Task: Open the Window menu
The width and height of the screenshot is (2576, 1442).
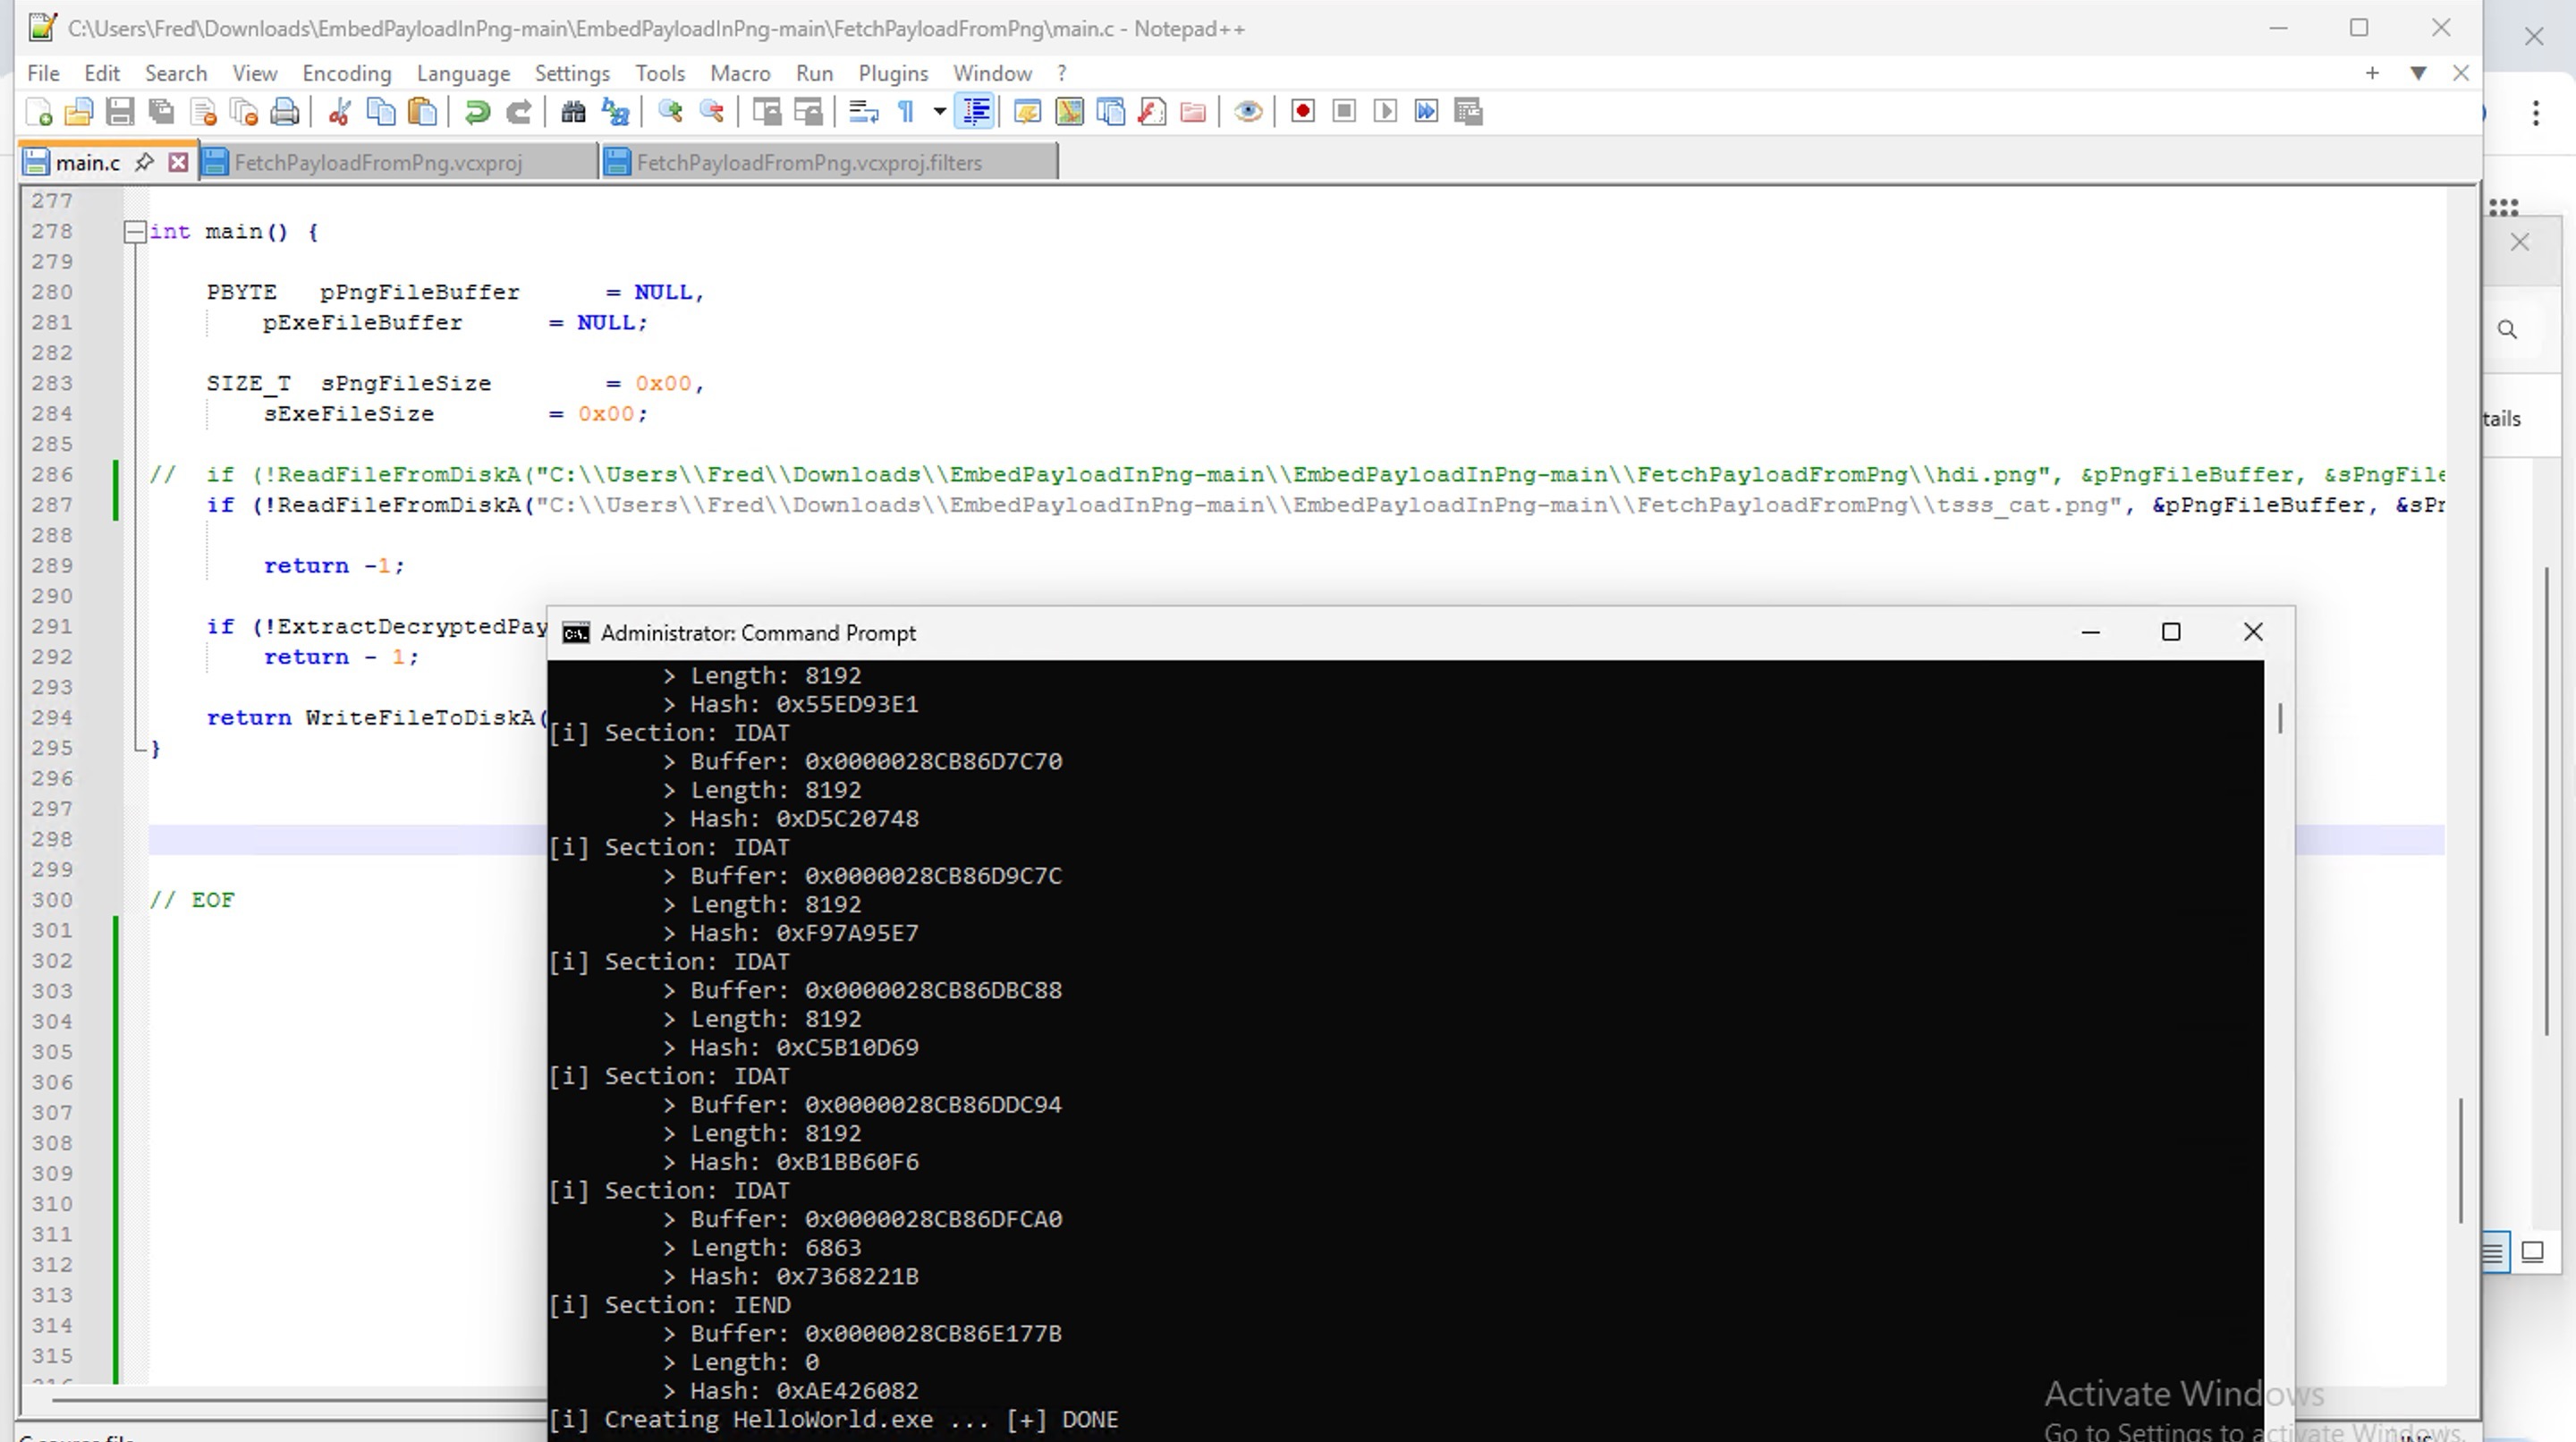Action: point(992,73)
